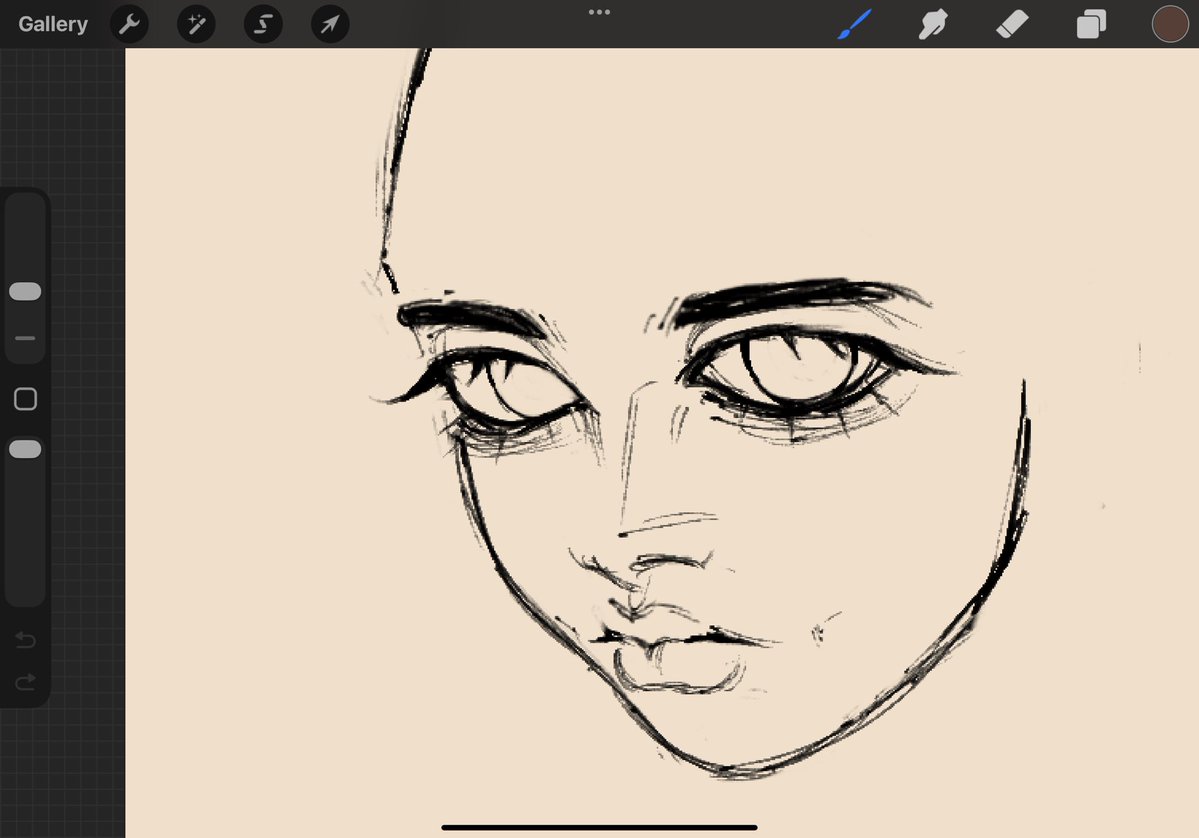Click the brush size slider handle
Screen dimensions: 1199x838
[25, 291]
